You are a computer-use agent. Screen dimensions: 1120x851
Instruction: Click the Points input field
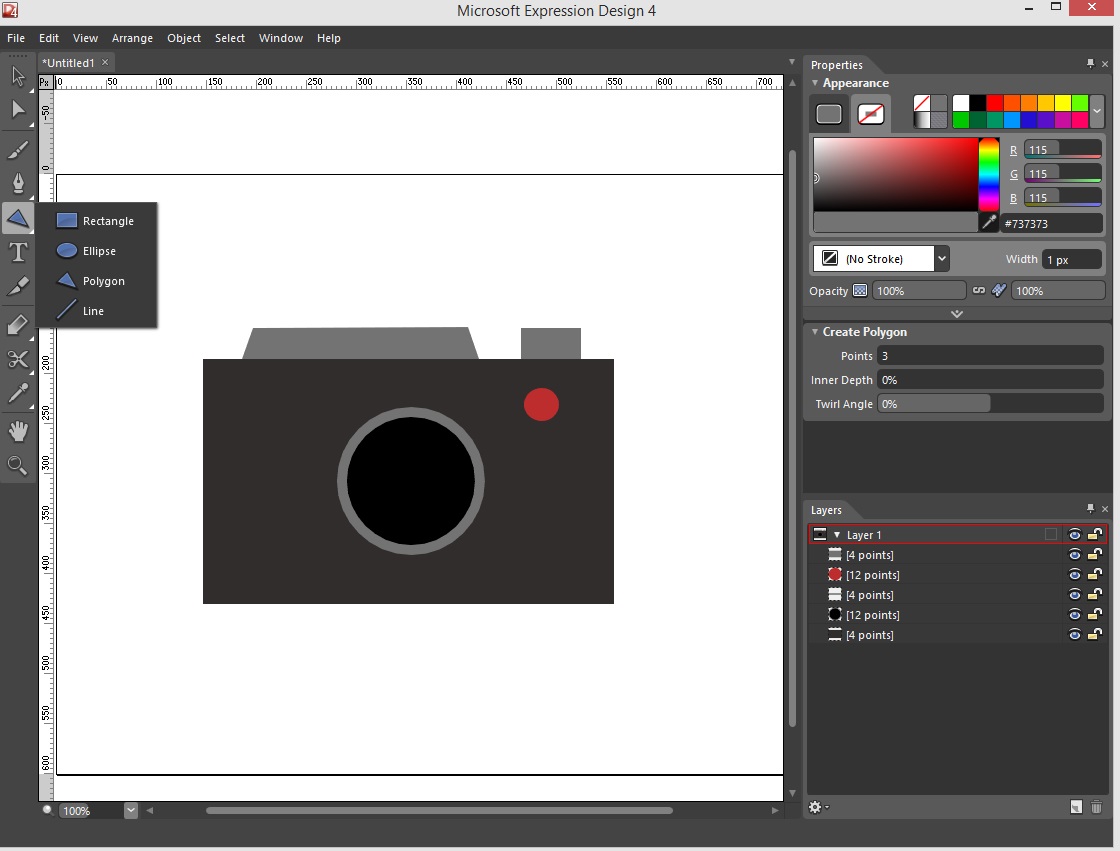click(989, 356)
